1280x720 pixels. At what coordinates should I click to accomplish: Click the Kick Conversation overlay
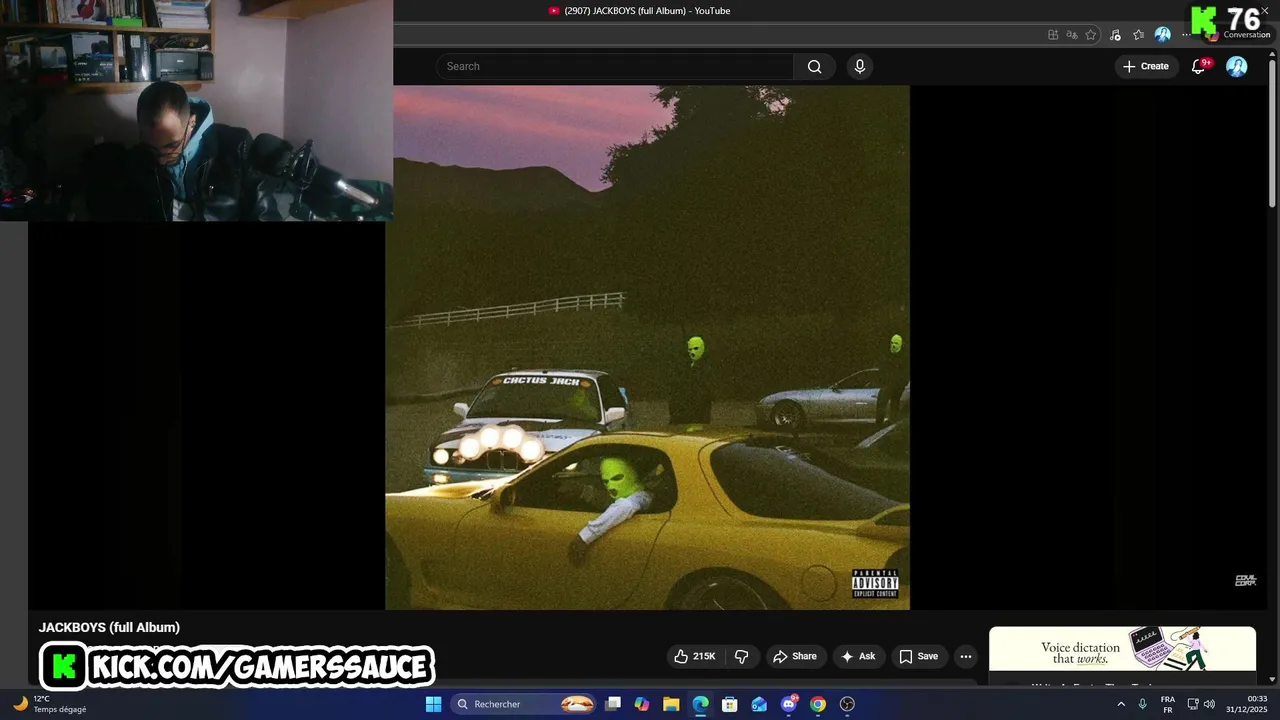coord(1232,22)
